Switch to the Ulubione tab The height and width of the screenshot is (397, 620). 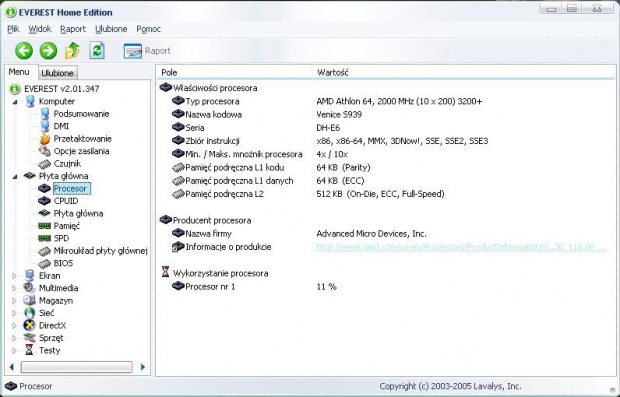(57, 73)
